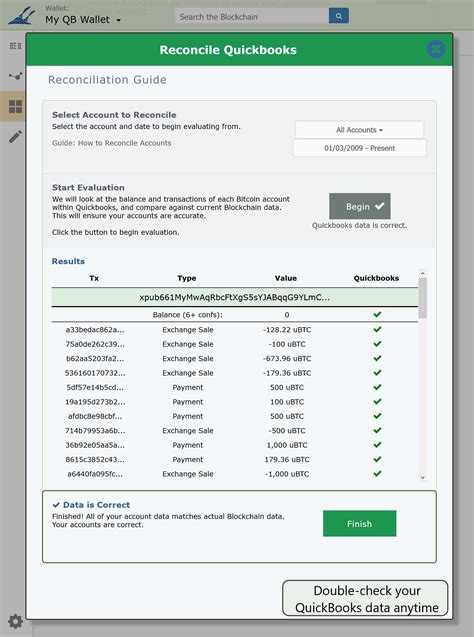Click the results scrollbar down arrow
This screenshot has height=637, width=474.
coord(422,478)
